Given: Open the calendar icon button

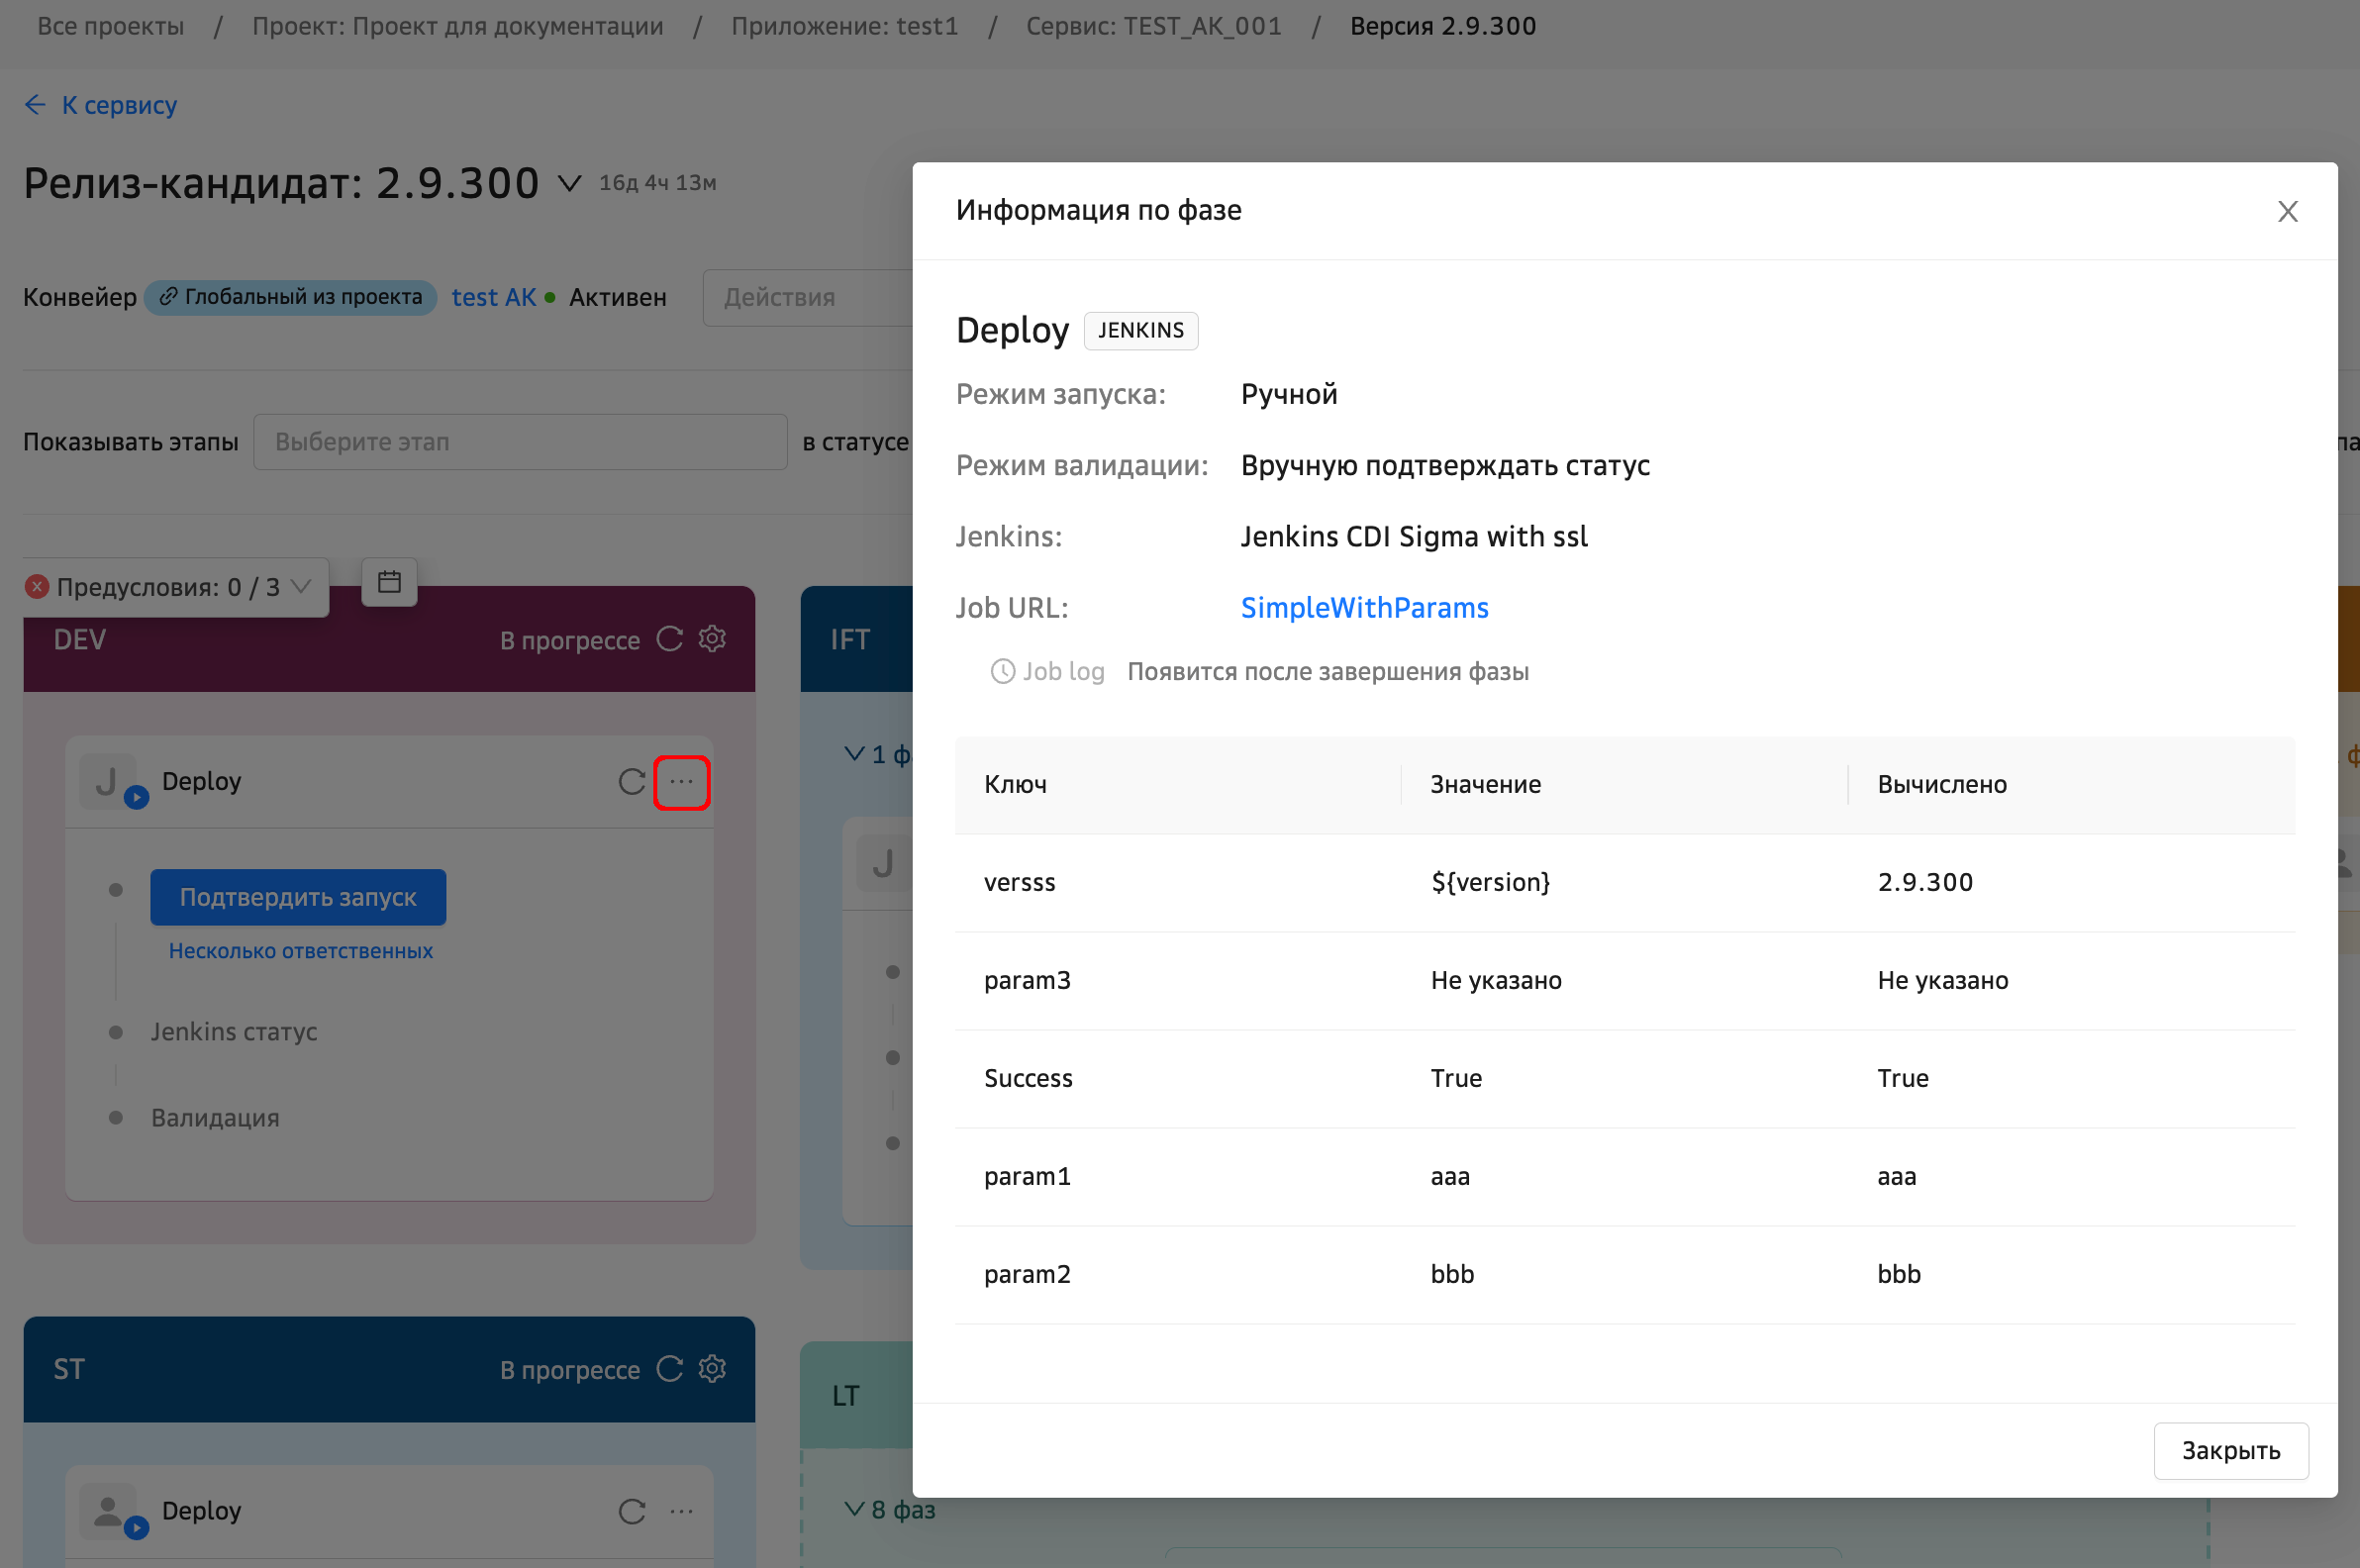Looking at the screenshot, I should [389, 582].
